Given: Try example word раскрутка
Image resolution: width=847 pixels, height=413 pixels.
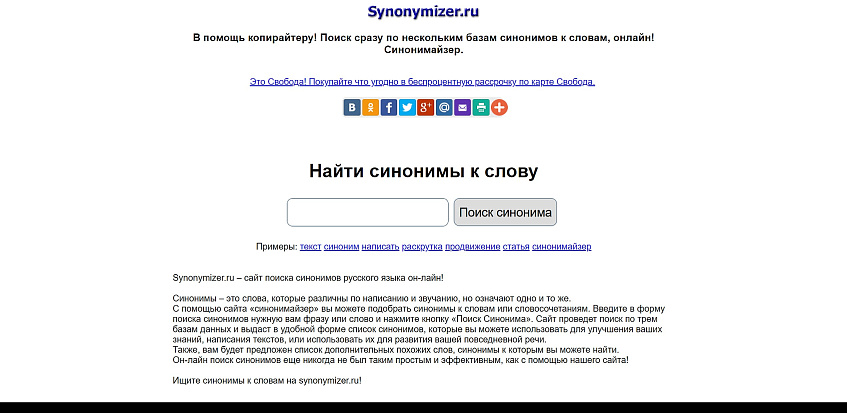Looking at the screenshot, I should coord(422,247).
